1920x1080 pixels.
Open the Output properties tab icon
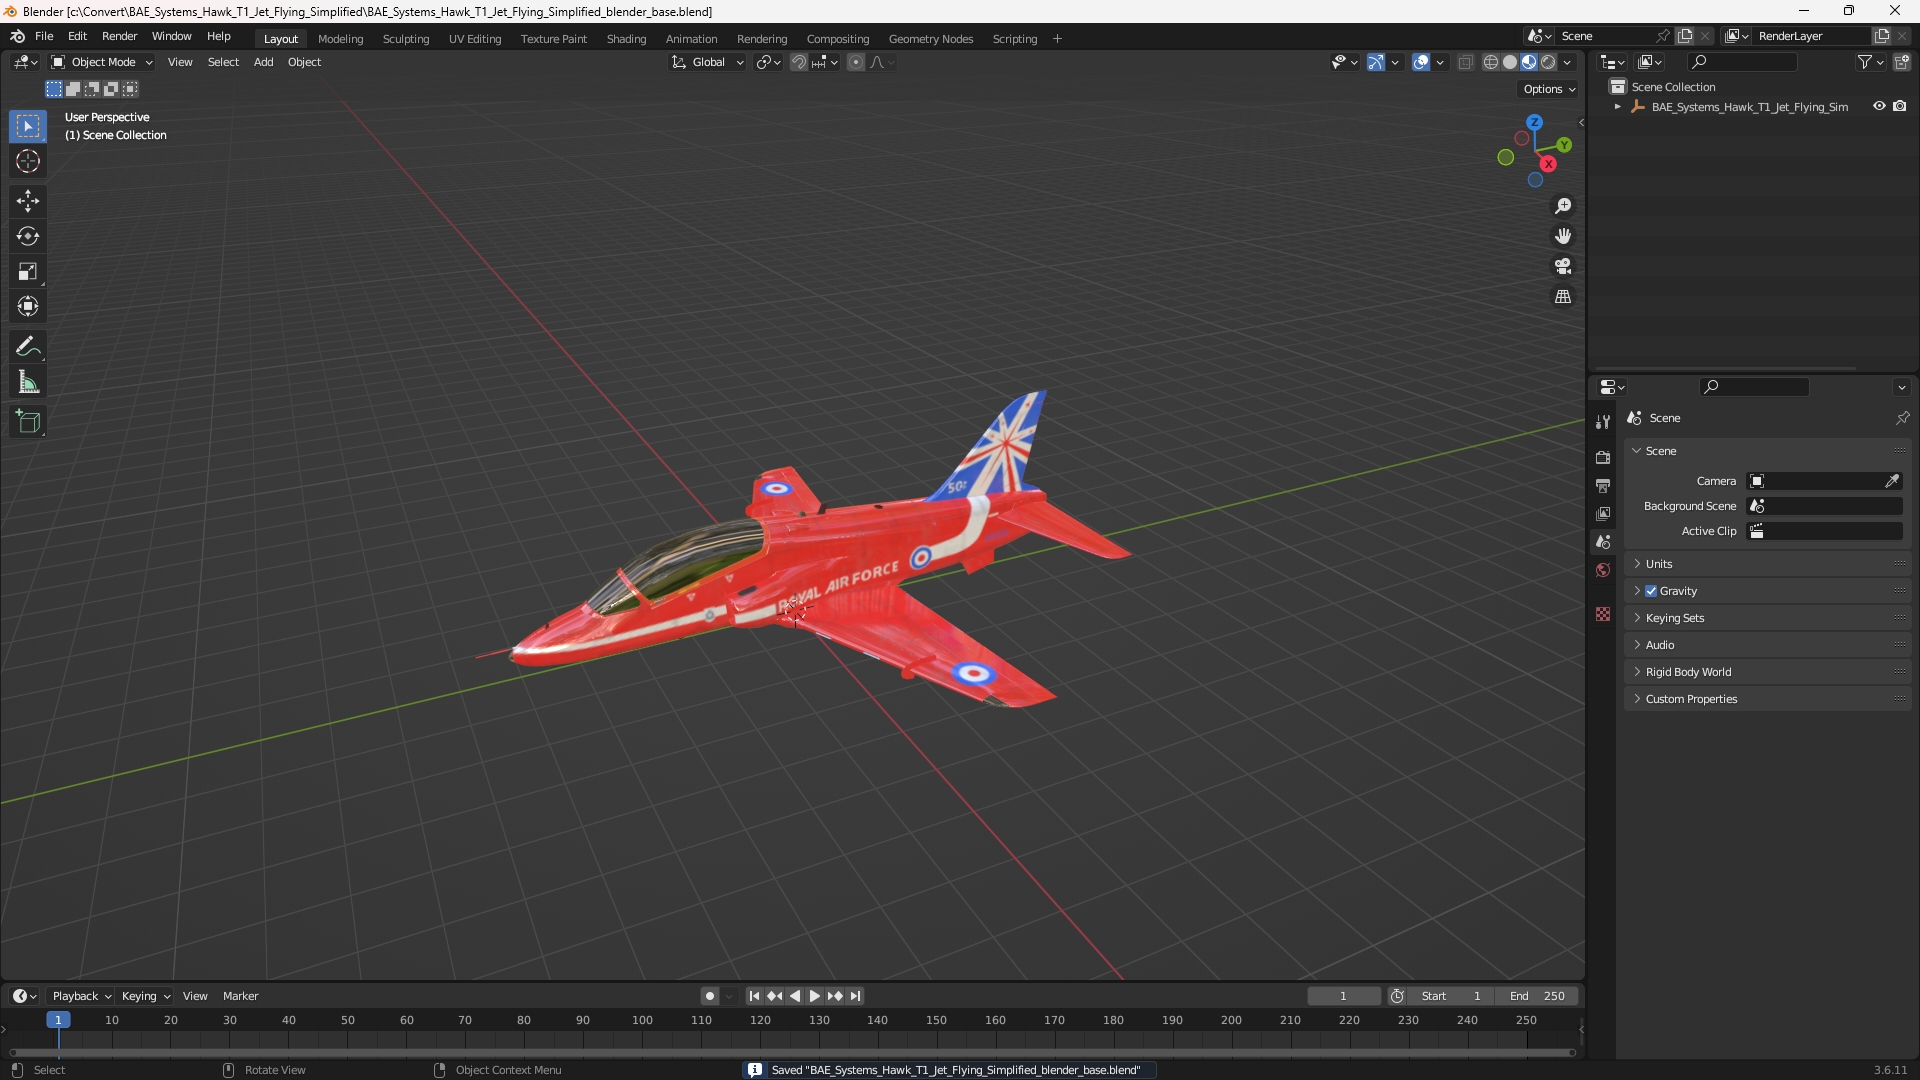coord(1603,485)
